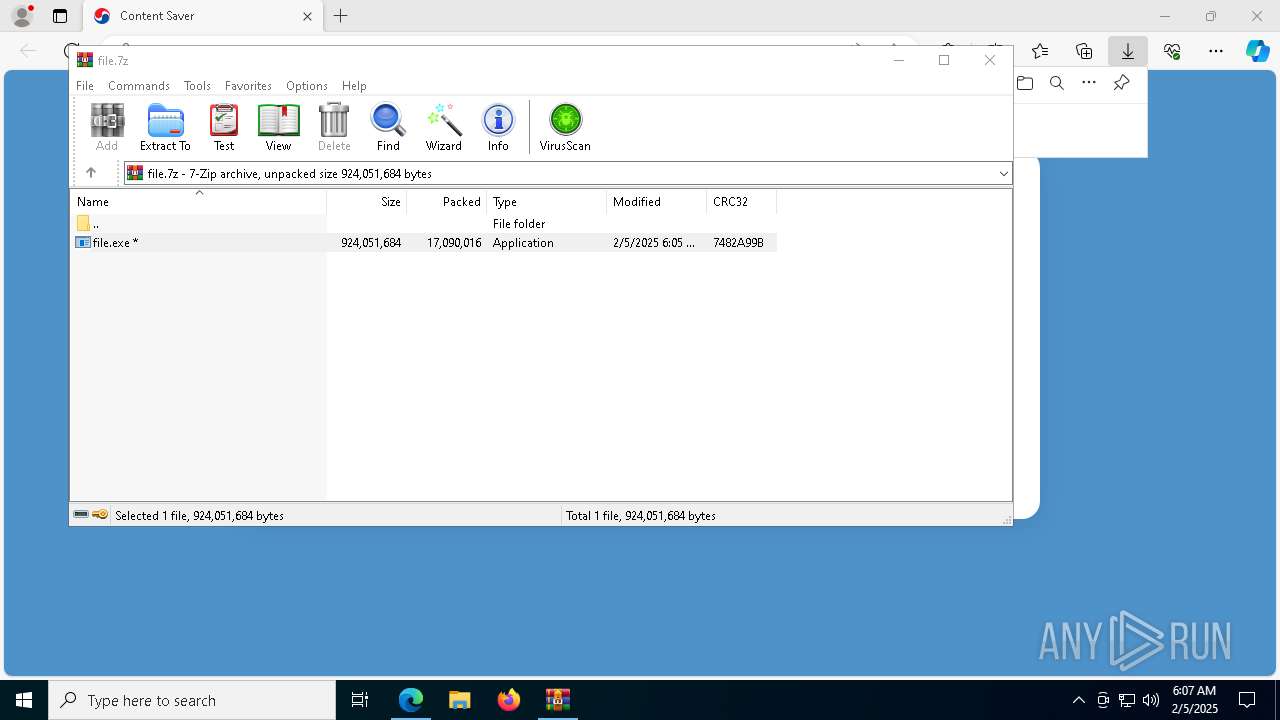
Task: Open Edge tab actions menu icon
Action: coord(60,16)
